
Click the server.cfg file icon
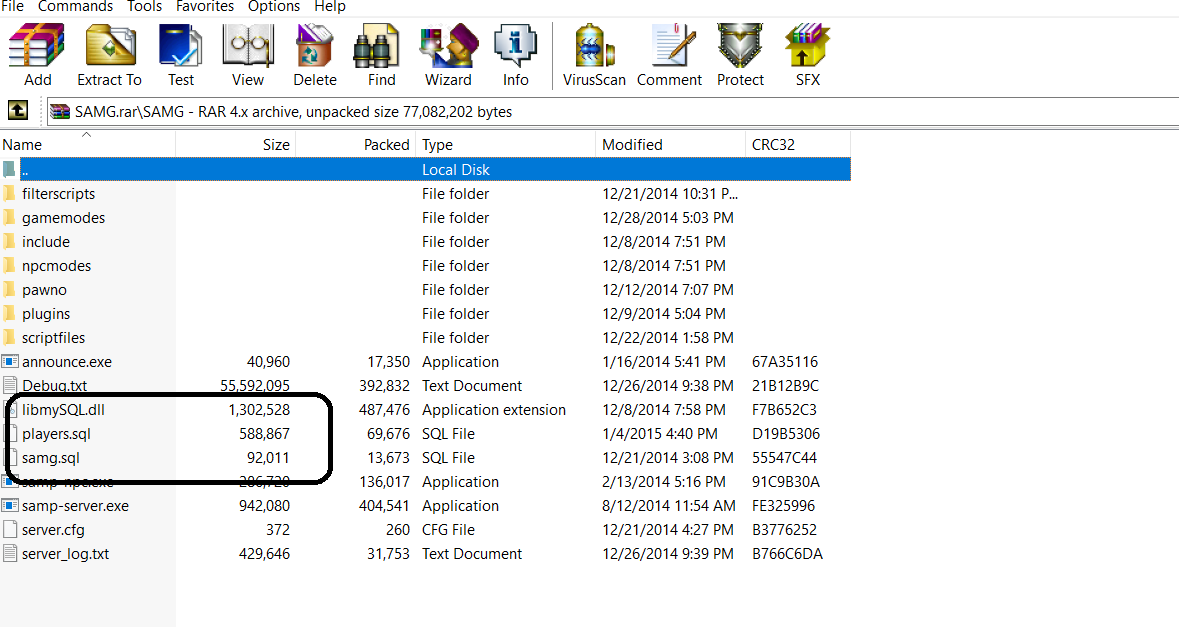10,530
